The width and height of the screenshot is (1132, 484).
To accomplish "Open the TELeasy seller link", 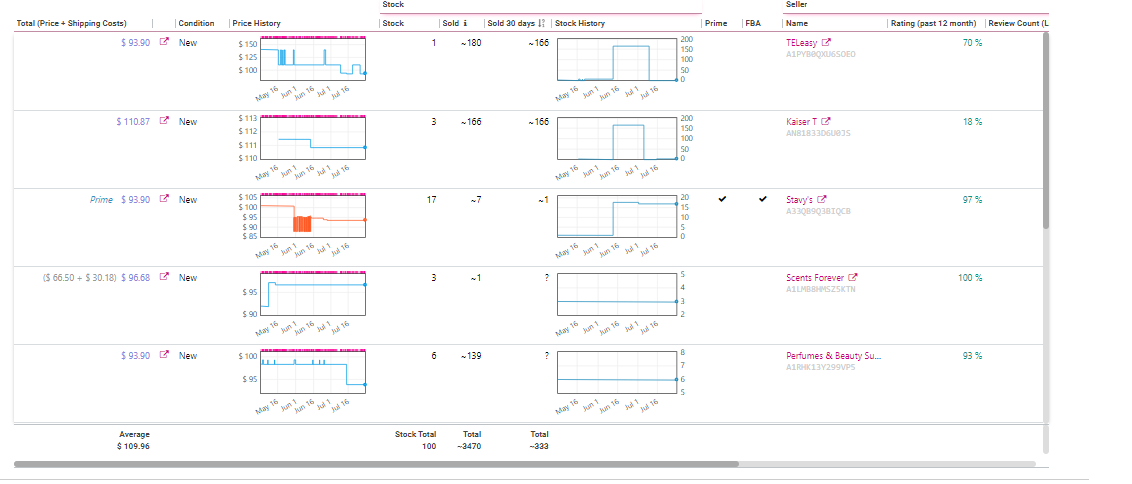I will tap(801, 43).
